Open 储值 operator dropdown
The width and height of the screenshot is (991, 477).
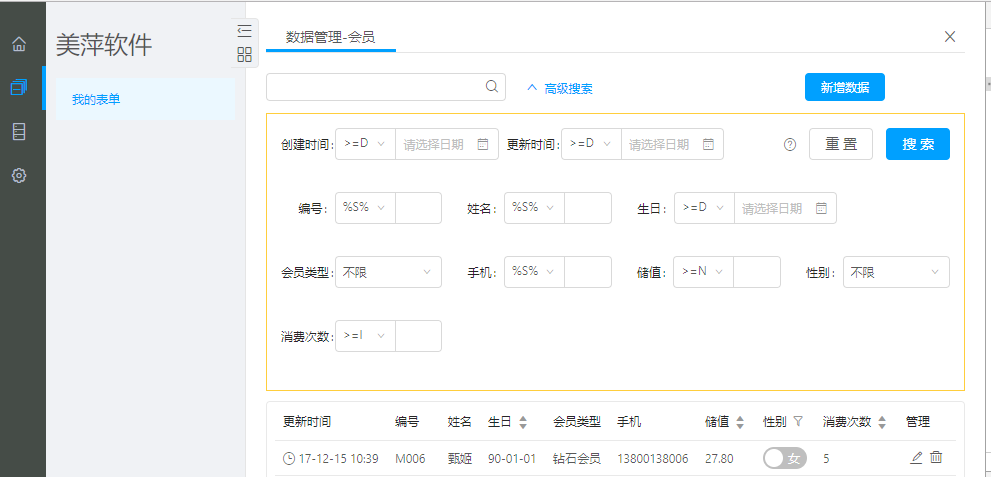pos(703,272)
